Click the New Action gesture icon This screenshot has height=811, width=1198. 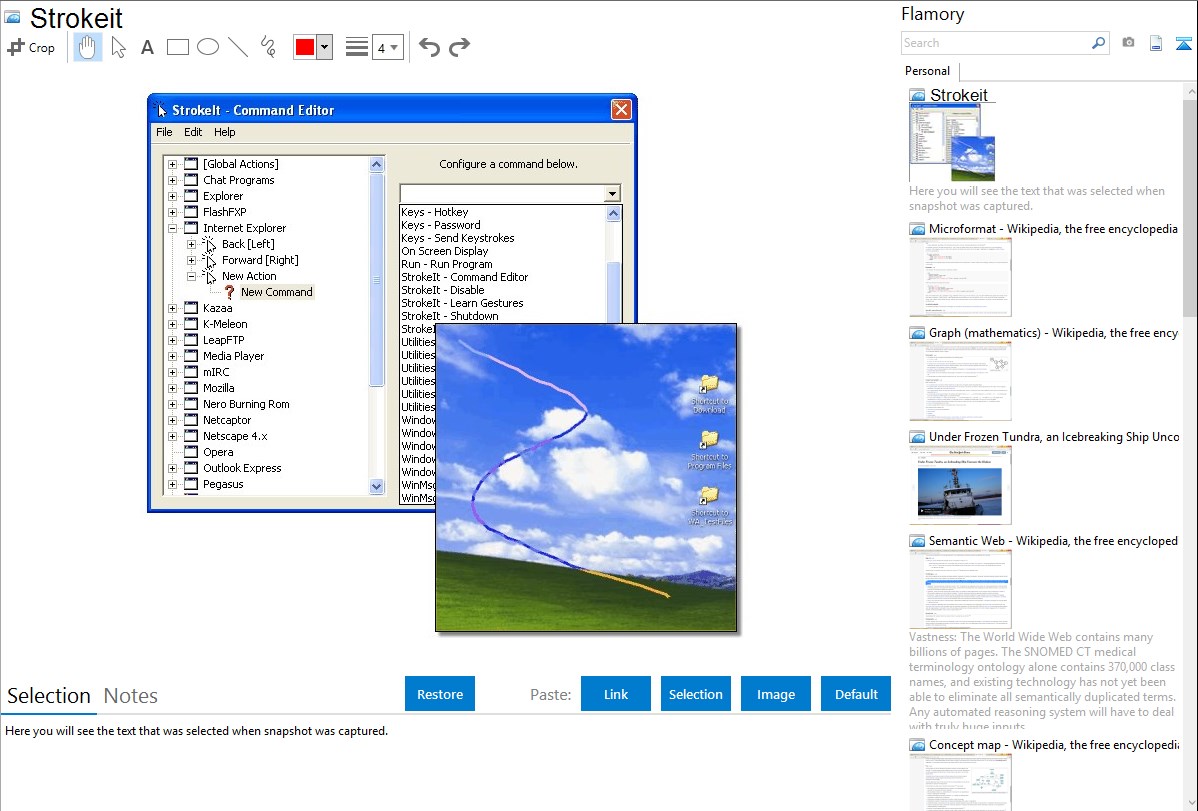[209, 276]
